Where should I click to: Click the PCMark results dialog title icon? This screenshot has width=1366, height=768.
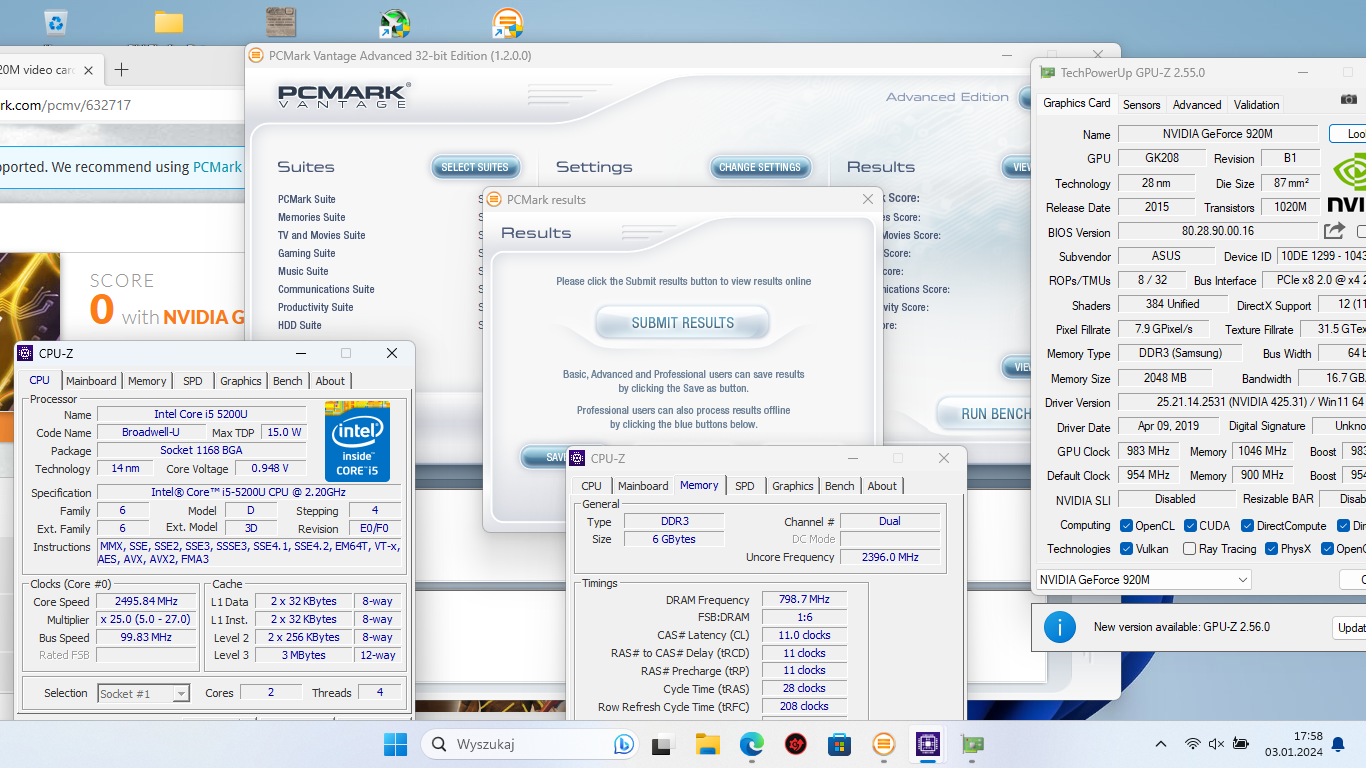[494, 200]
